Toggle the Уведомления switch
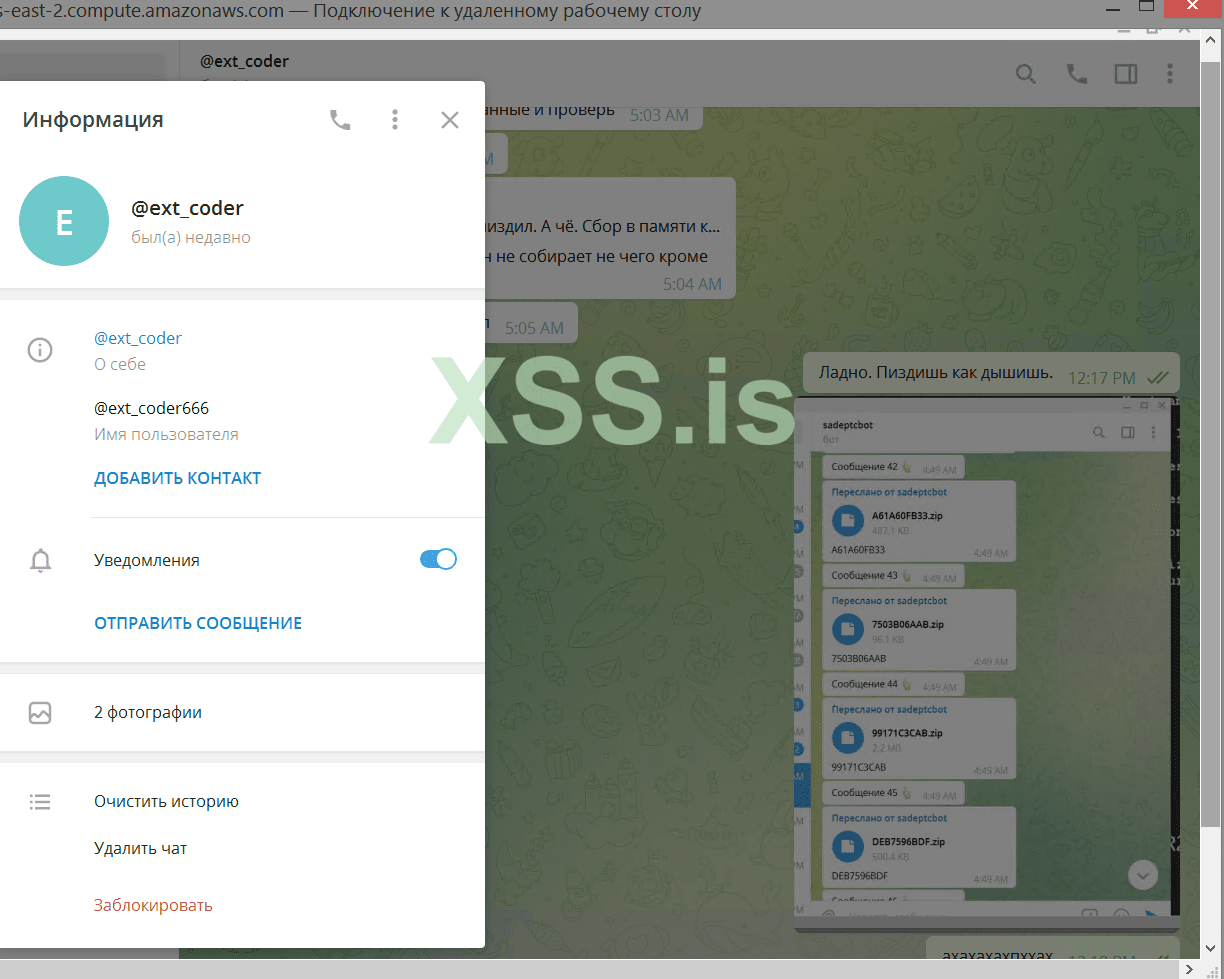 [438, 560]
